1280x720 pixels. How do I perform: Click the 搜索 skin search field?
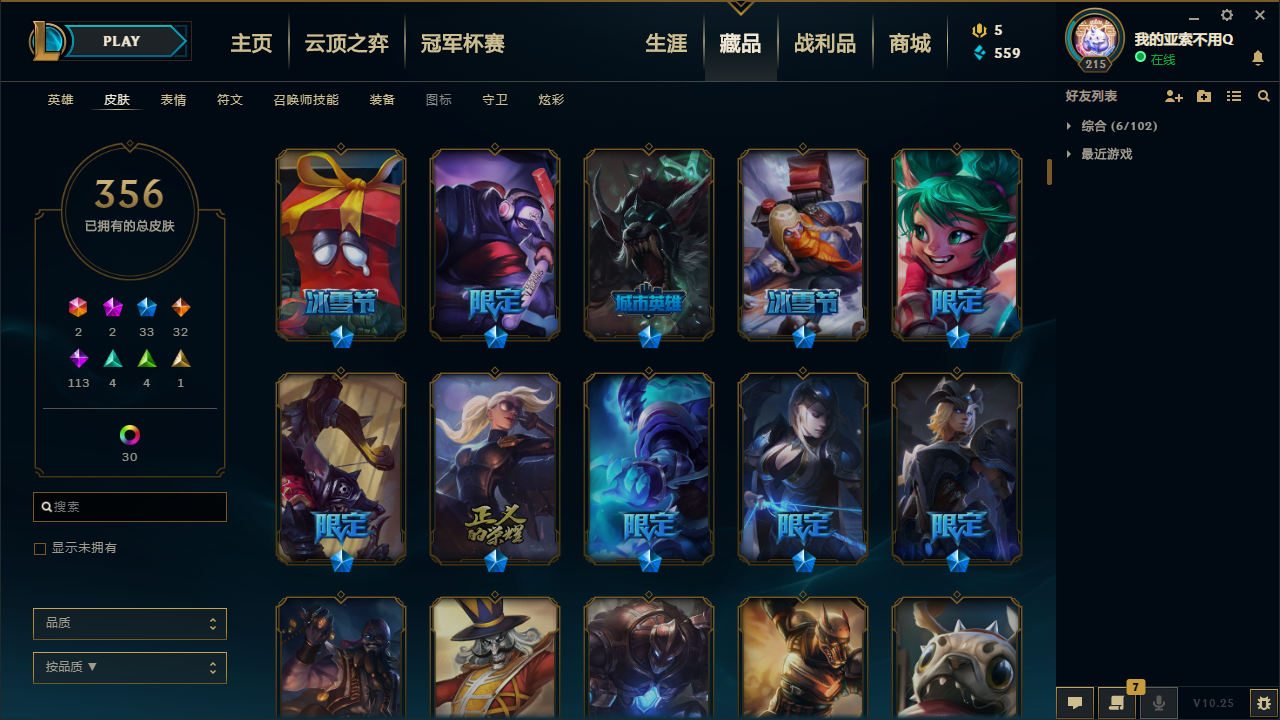coord(130,507)
